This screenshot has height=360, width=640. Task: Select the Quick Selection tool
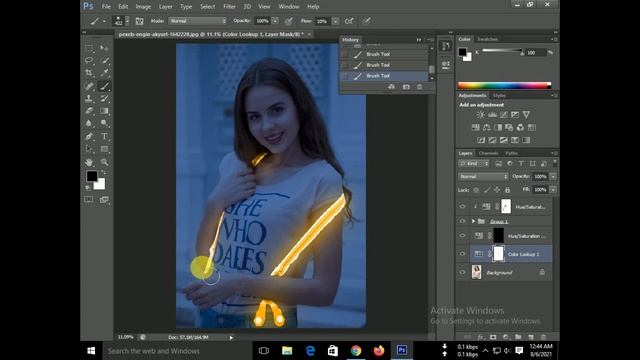click(x=104, y=60)
